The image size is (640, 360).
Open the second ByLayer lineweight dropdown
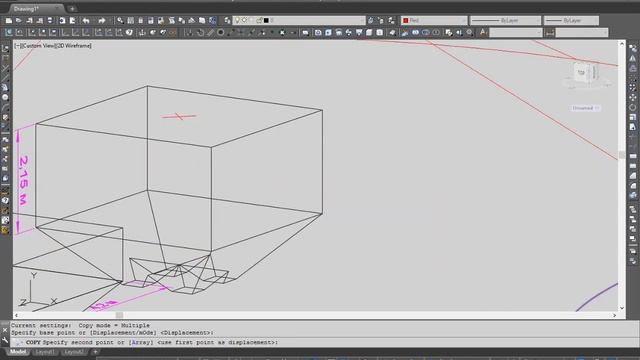pyautogui.click(x=595, y=20)
